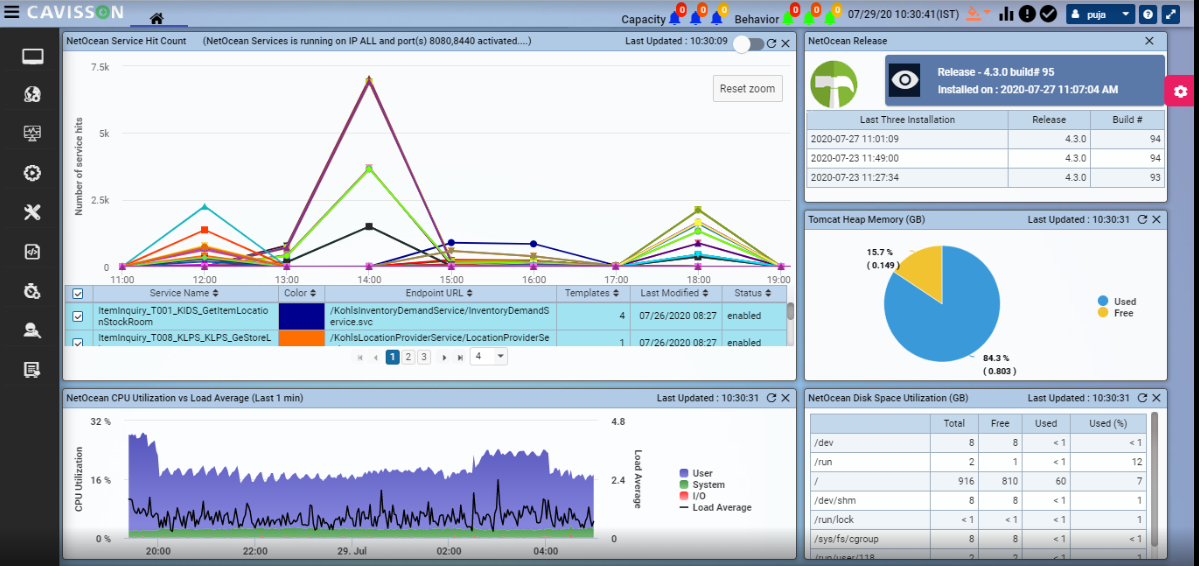
Task: Uncheck the ItemInquiry_T001_KIDS service row checkbox
Action: (77, 316)
